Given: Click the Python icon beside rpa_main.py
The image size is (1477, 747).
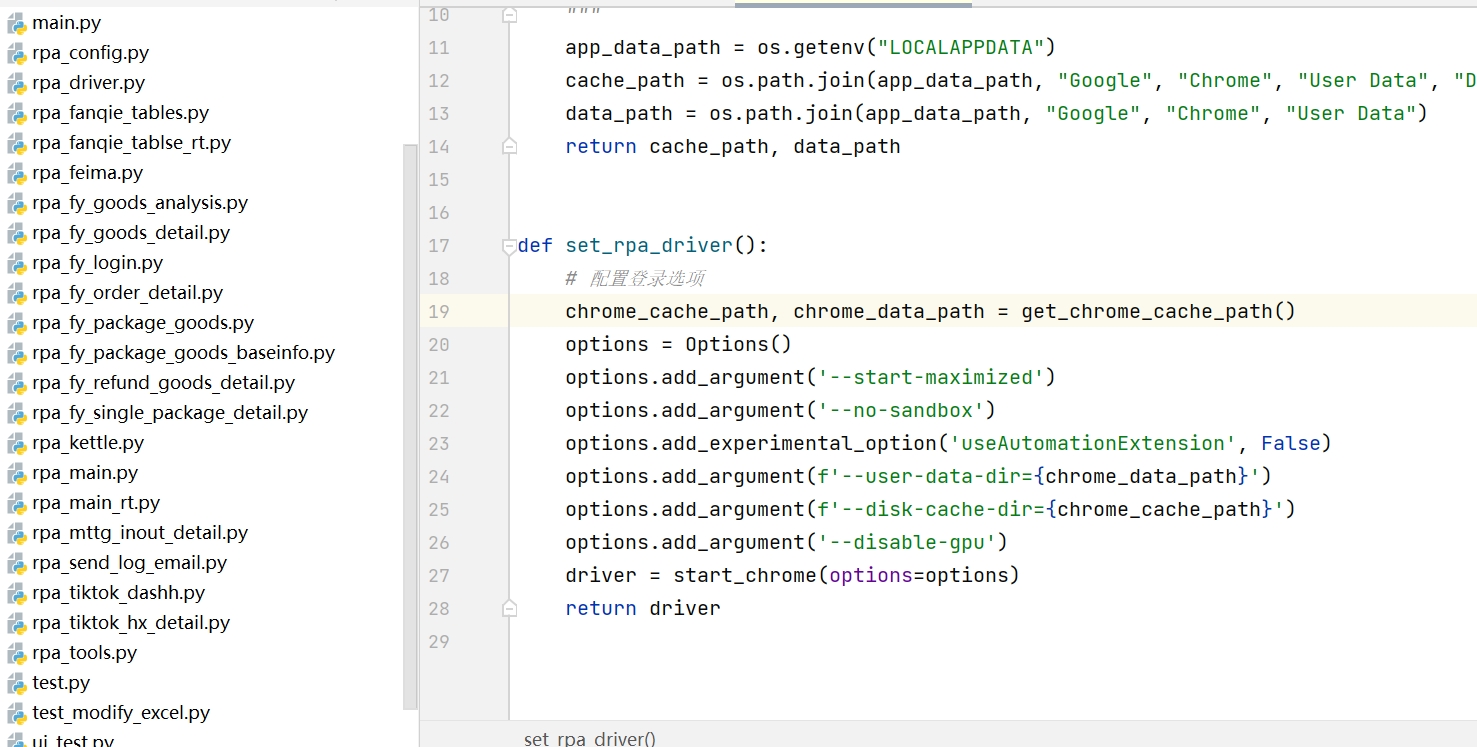Looking at the screenshot, I should [x=16, y=473].
